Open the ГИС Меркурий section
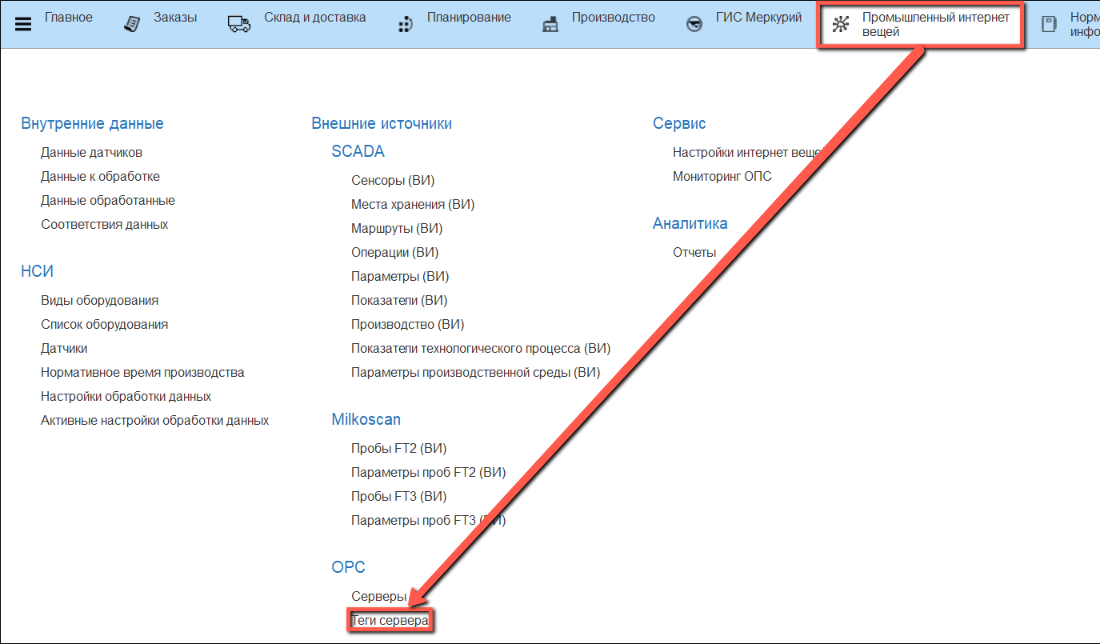The image size is (1100, 644). [758, 18]
